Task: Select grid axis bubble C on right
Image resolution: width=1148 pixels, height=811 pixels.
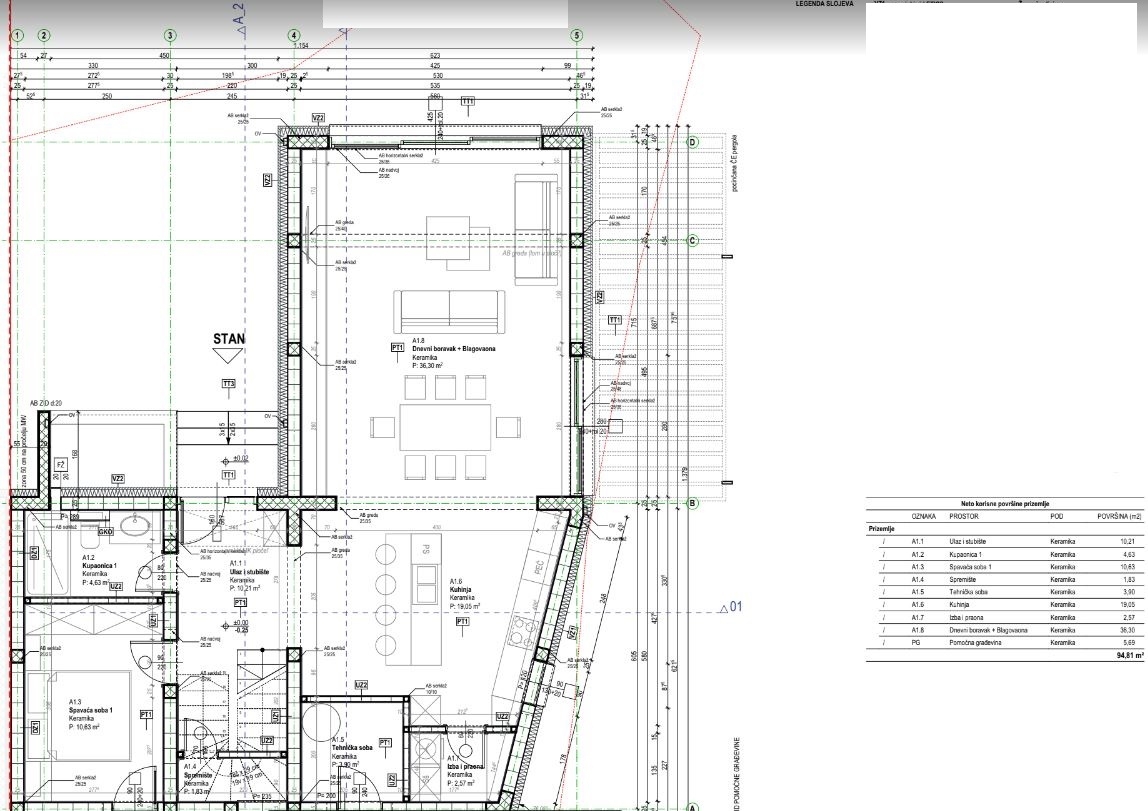Action: tap(693, 240)
